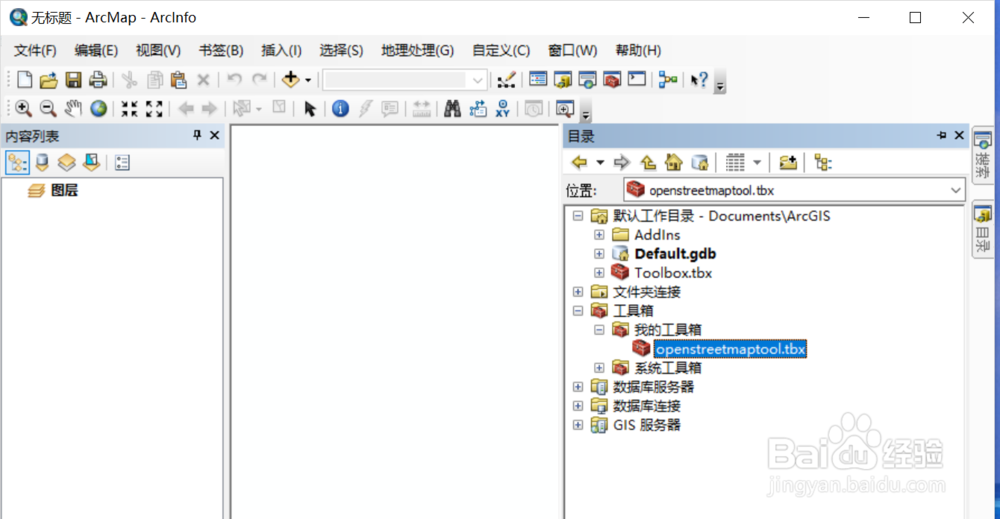Image resolution: width=1000 pixels, height=519 pixels.
Task: Click Go To Default Geodatabase icon
Action: coord(700,163)
